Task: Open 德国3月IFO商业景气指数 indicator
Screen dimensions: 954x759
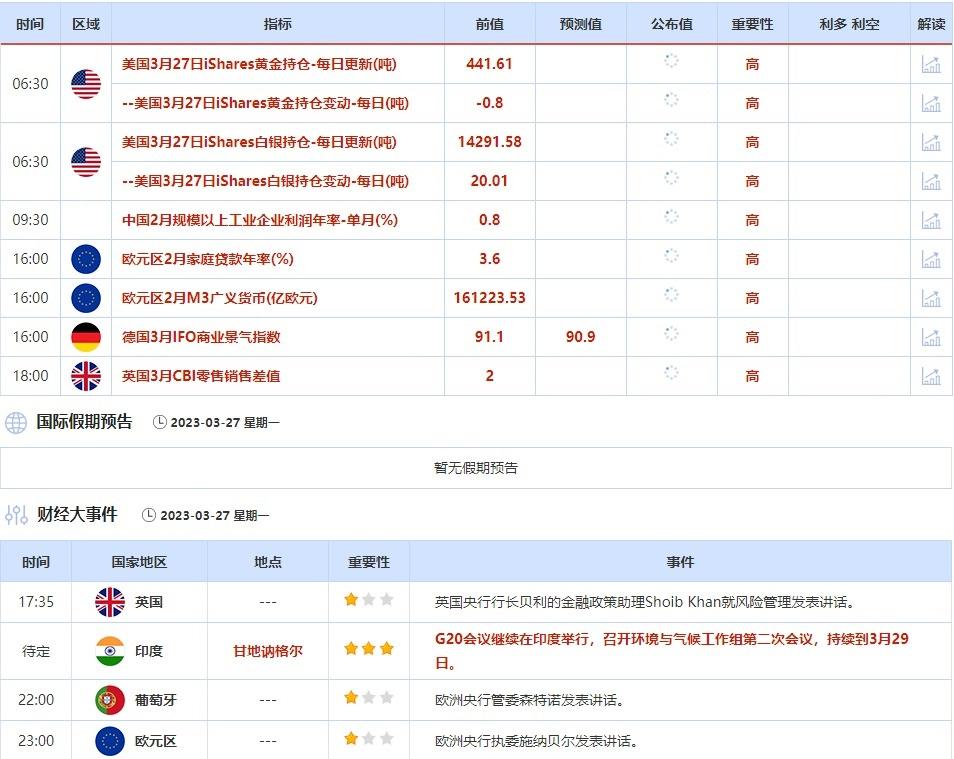Action: point(201,337)
